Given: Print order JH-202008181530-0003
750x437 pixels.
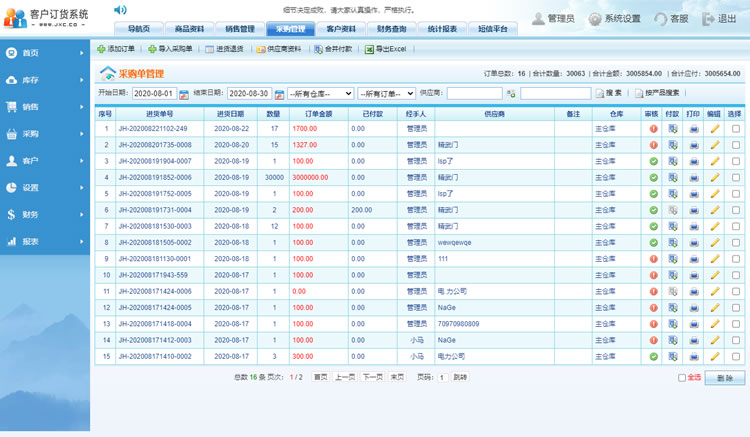Looking at the screenshot, I should pyautogui.click(x=694, y=226).
